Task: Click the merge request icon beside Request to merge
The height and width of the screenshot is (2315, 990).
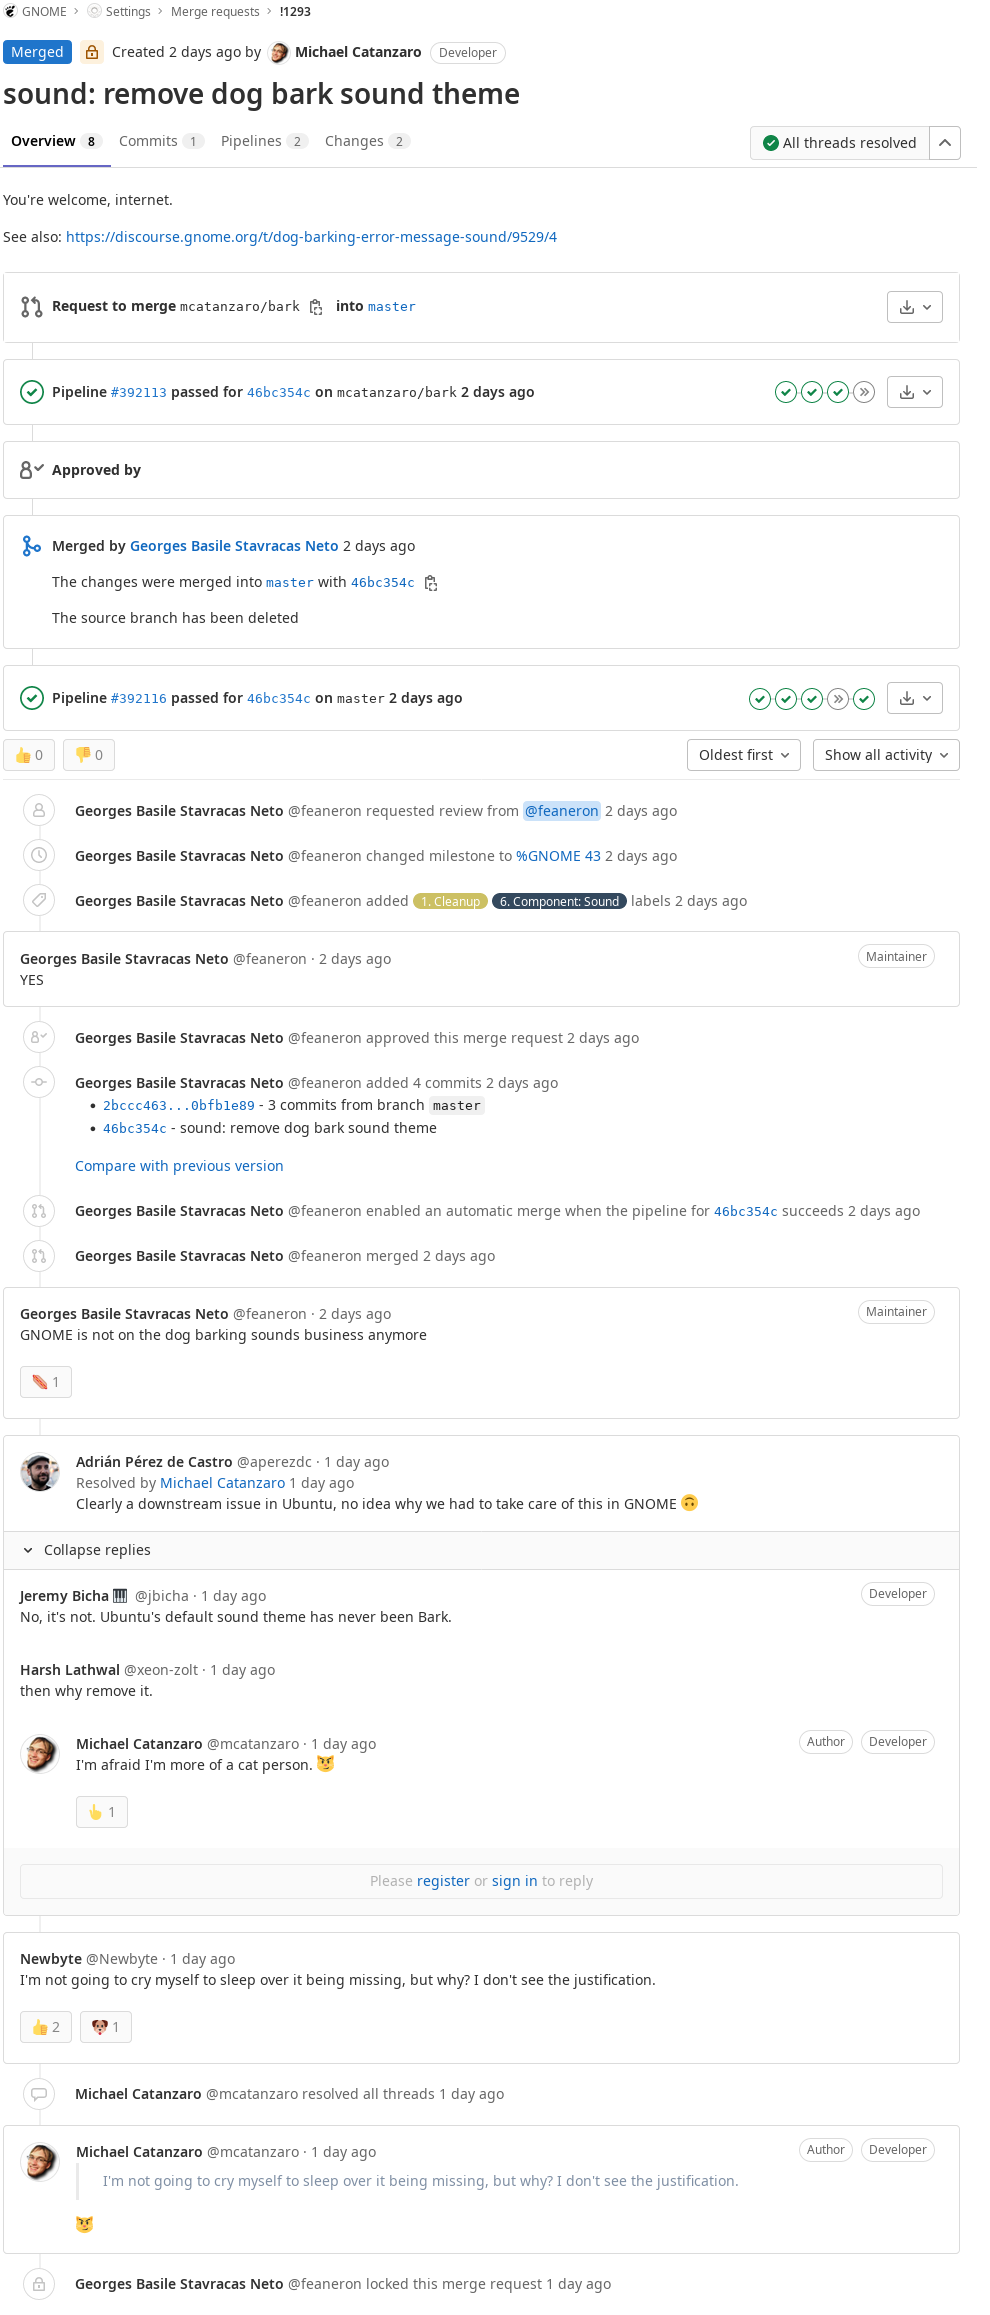Action: point(32,307)
